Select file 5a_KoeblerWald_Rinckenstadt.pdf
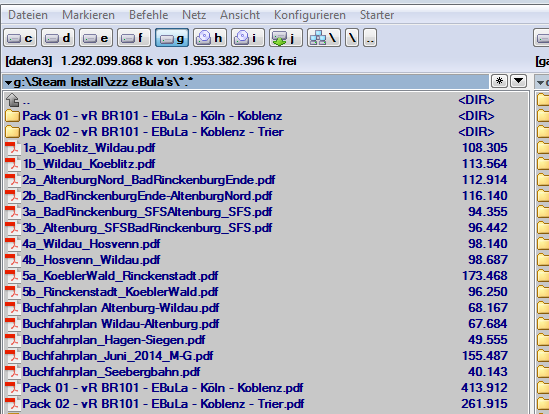 [x=120, y=276]
